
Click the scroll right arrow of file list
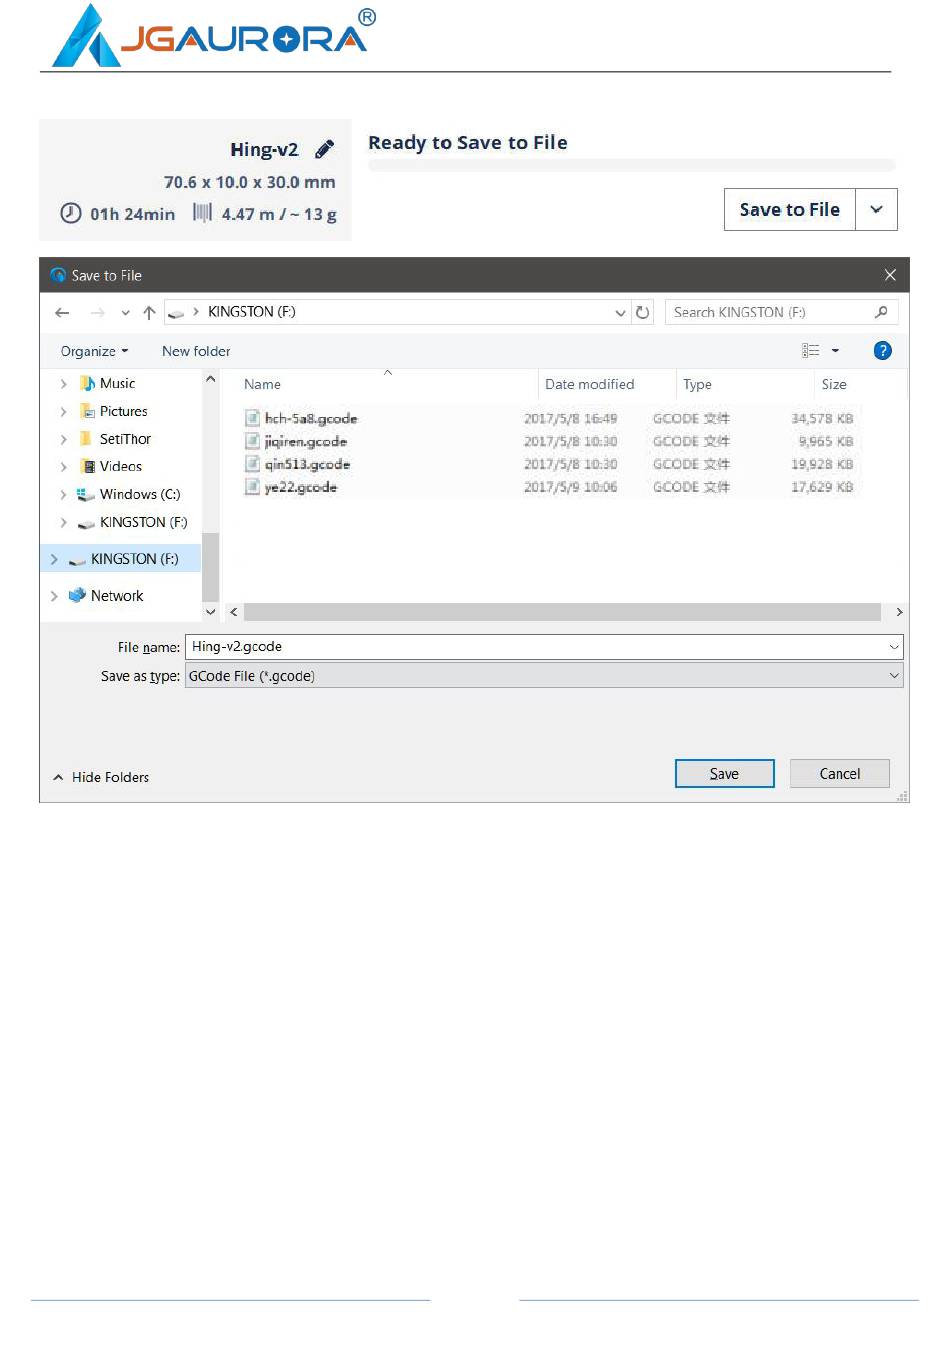899,612
